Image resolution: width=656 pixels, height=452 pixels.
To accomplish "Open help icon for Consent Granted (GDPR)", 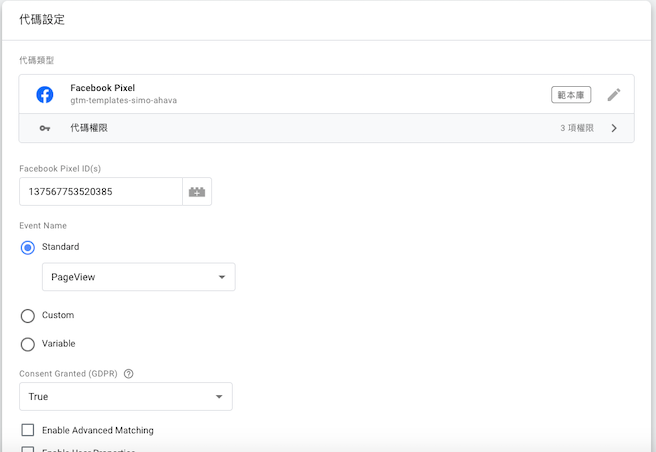I will (x=129, y=374).
